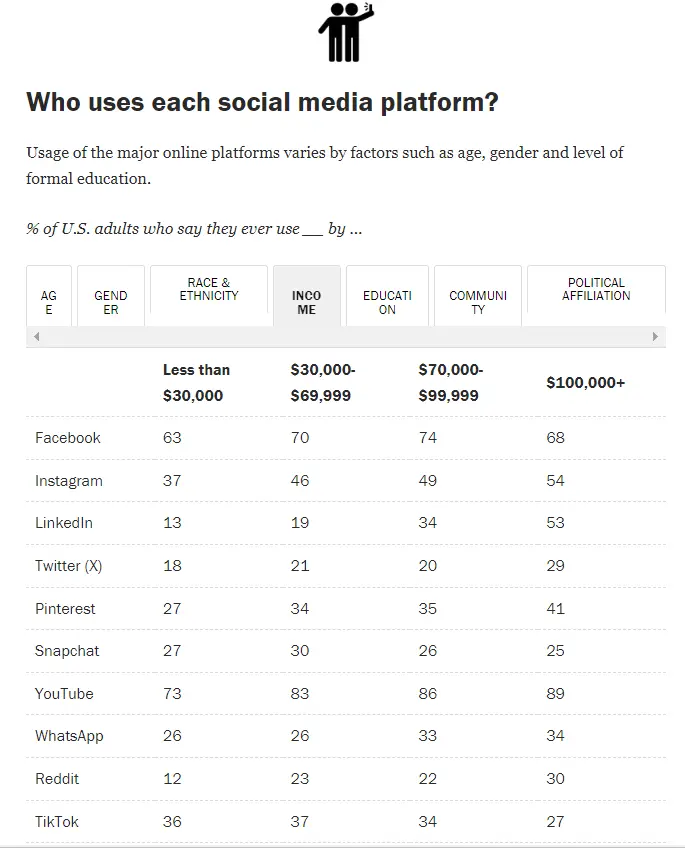Show the Education tab data
Image resolution: width=685 pixels, height=848 pixels.
pyautogui.click(x=387, y=302)
